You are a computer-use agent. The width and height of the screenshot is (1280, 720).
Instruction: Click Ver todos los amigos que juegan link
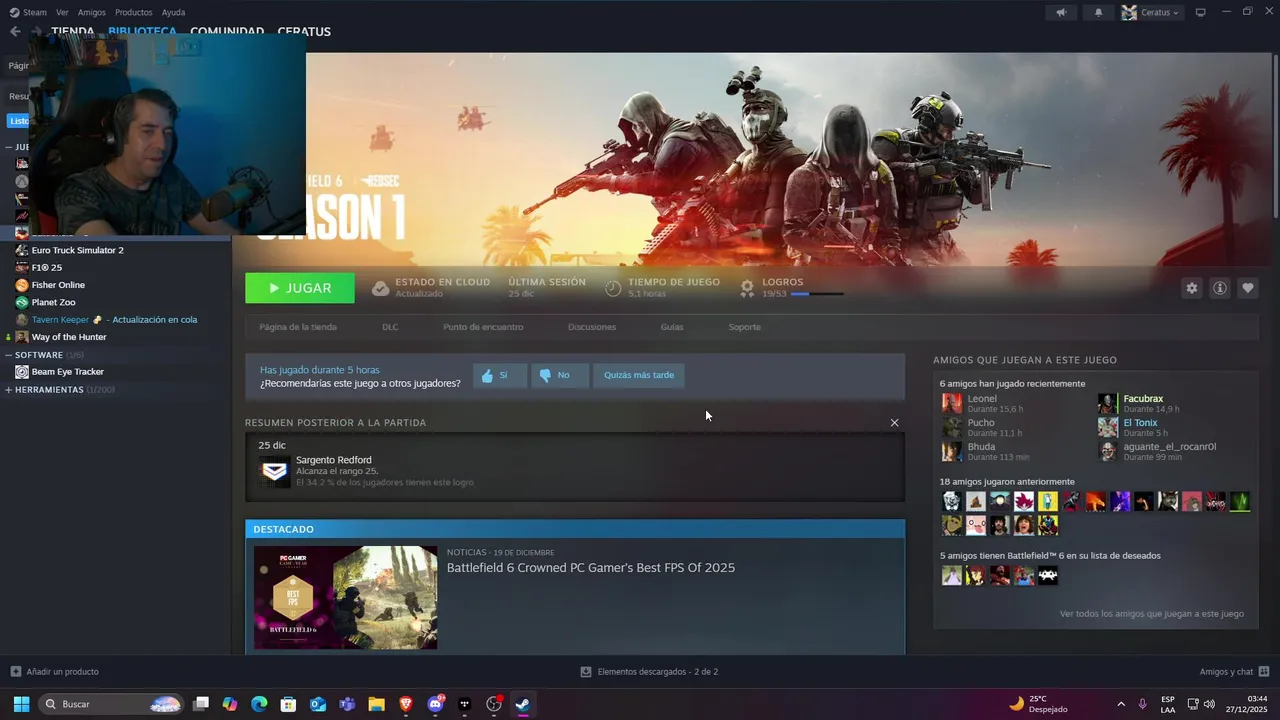click(x=1152, y=614)
